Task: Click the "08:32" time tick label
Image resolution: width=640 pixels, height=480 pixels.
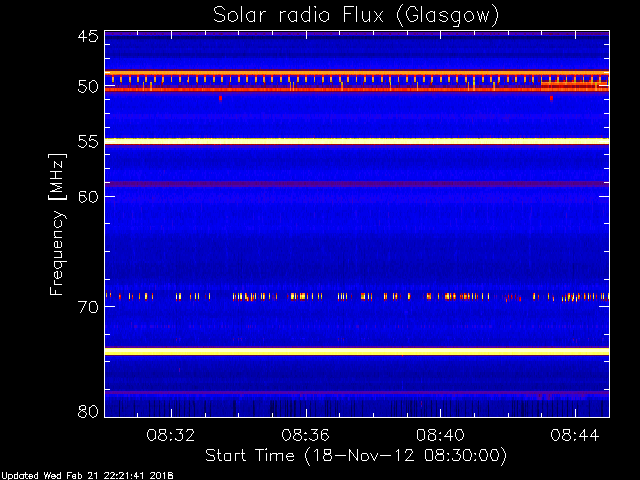Action: coord(171,435)
